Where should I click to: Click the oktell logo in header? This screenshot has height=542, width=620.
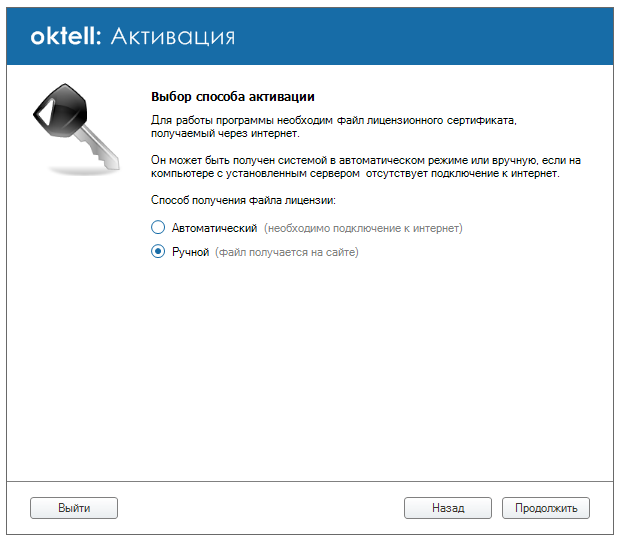click(x=65, y=36)
